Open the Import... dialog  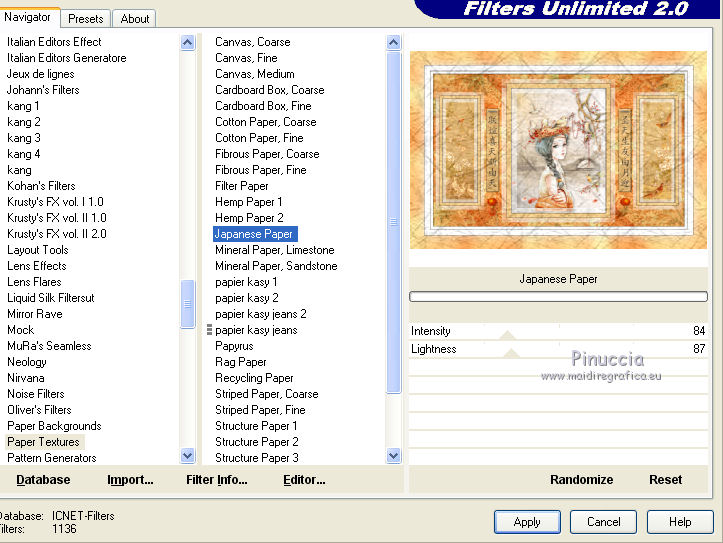[x=130, y=480]
